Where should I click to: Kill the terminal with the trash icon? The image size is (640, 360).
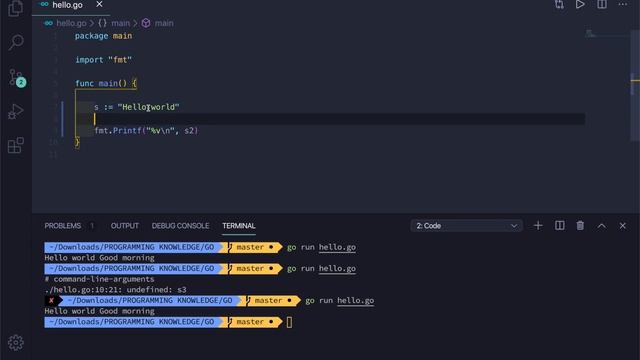(580, 226)
